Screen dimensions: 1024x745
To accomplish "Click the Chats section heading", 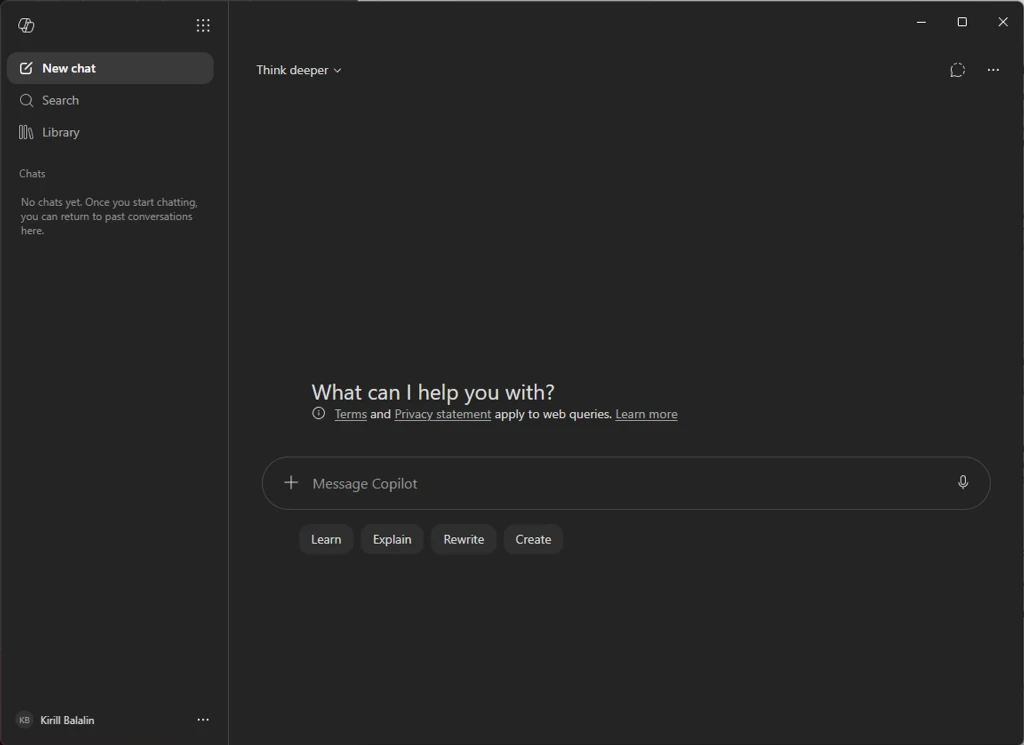I will pyautogui.click(x=32, y=174).
